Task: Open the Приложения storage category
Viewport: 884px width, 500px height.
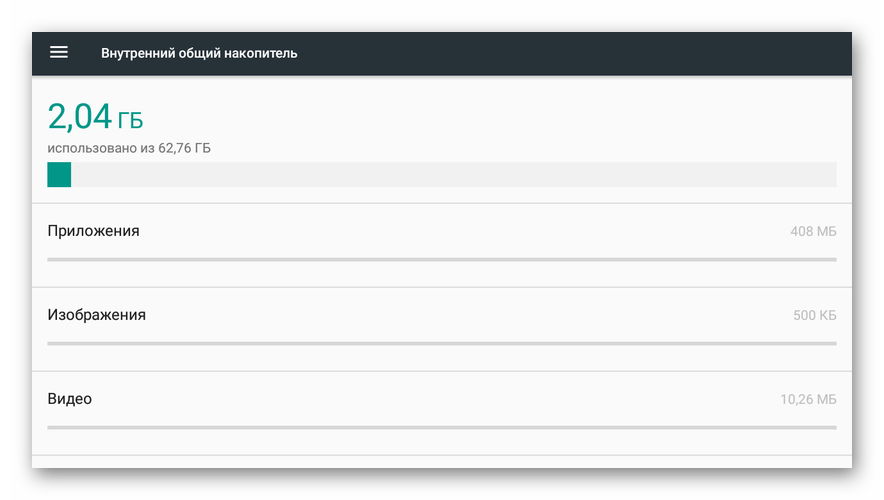Action: tap(94, 231)
